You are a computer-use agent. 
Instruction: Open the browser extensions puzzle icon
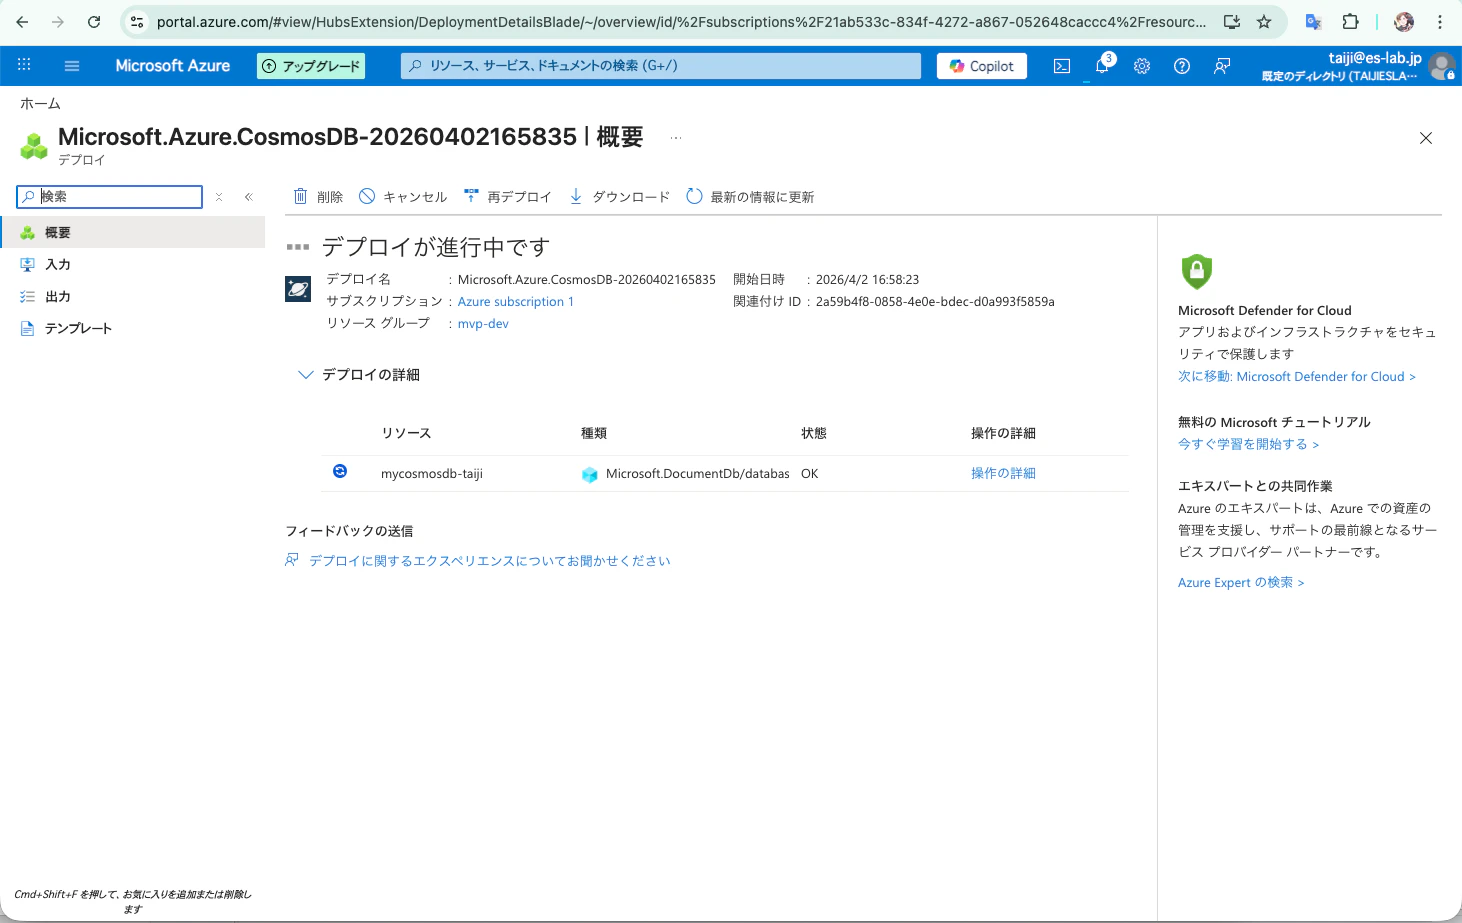pos(1350,22)
